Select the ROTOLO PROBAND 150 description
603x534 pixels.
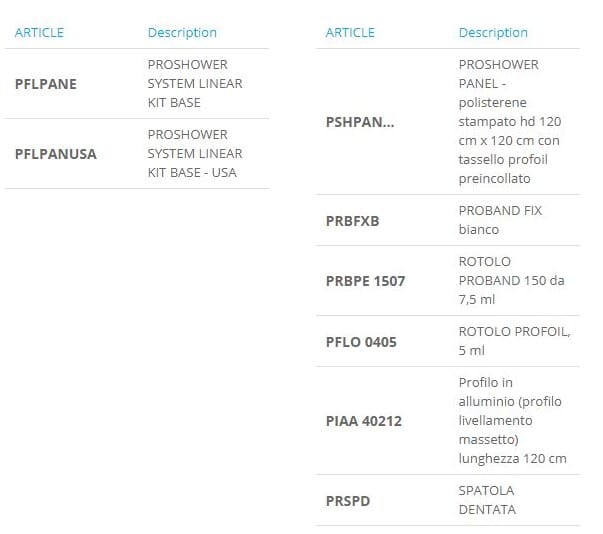511,281
